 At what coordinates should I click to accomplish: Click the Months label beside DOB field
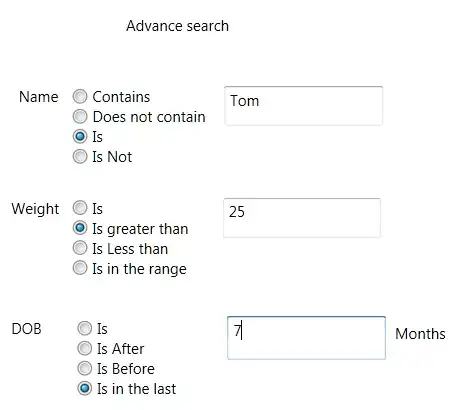tap(420, 334)
